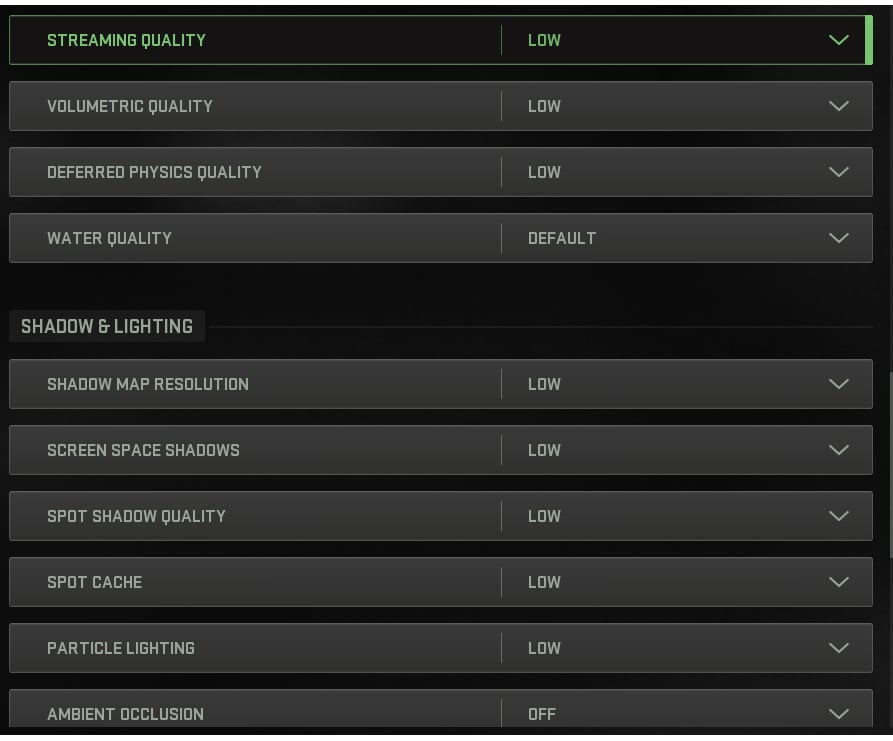This screenshot has width=893, height=741.
Task: Select the Streaming Quality setting label
Action: pos(126,40)
